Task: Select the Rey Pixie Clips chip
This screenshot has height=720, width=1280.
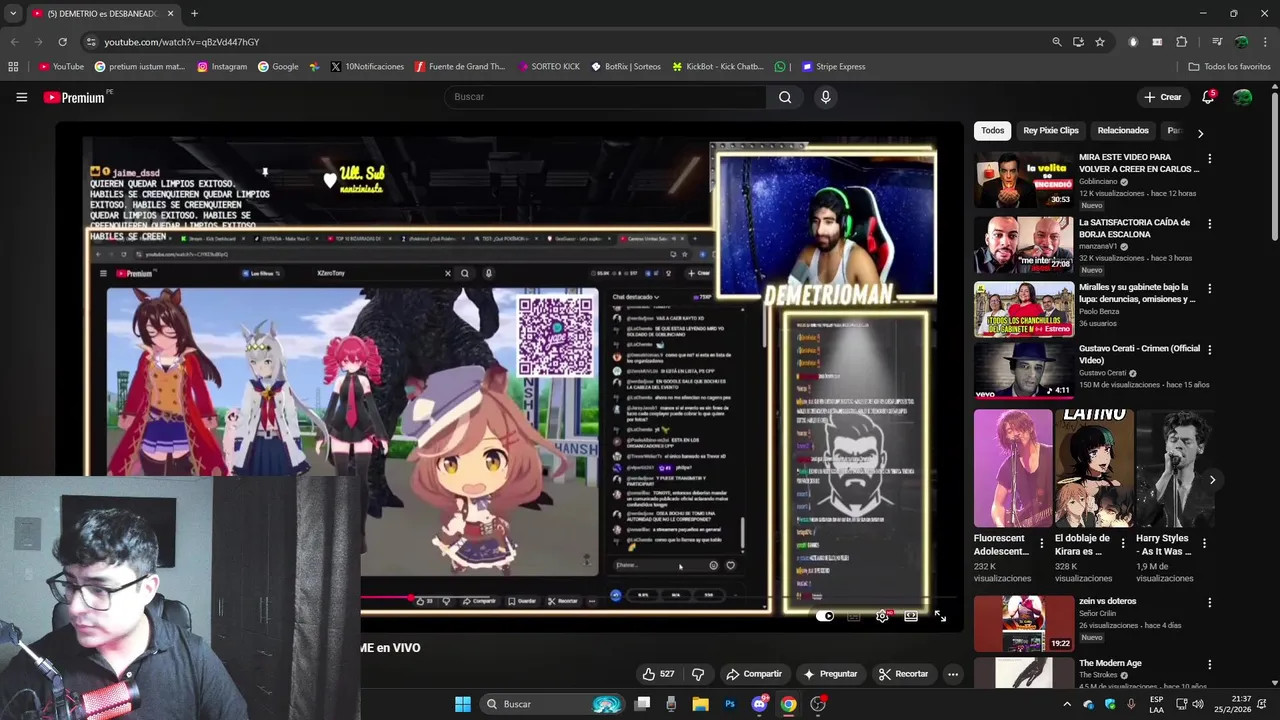Action: pos(1051,131)
